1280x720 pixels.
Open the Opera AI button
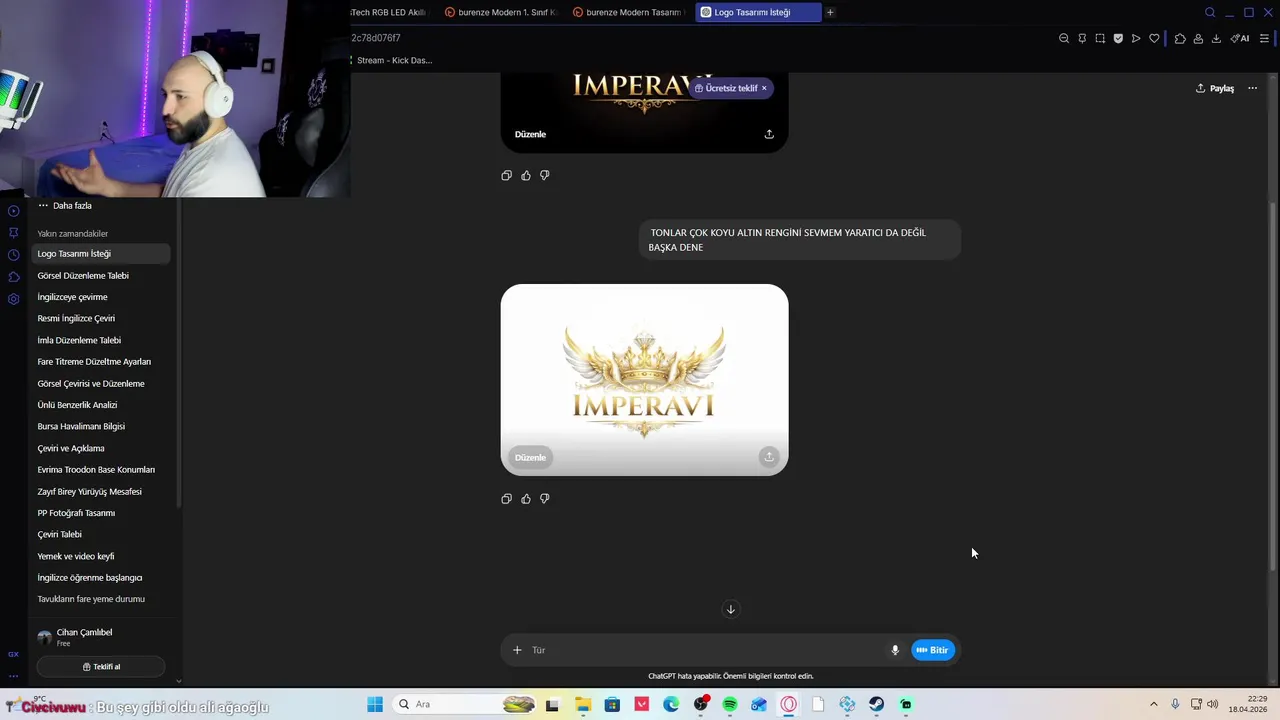(1240, 38)
